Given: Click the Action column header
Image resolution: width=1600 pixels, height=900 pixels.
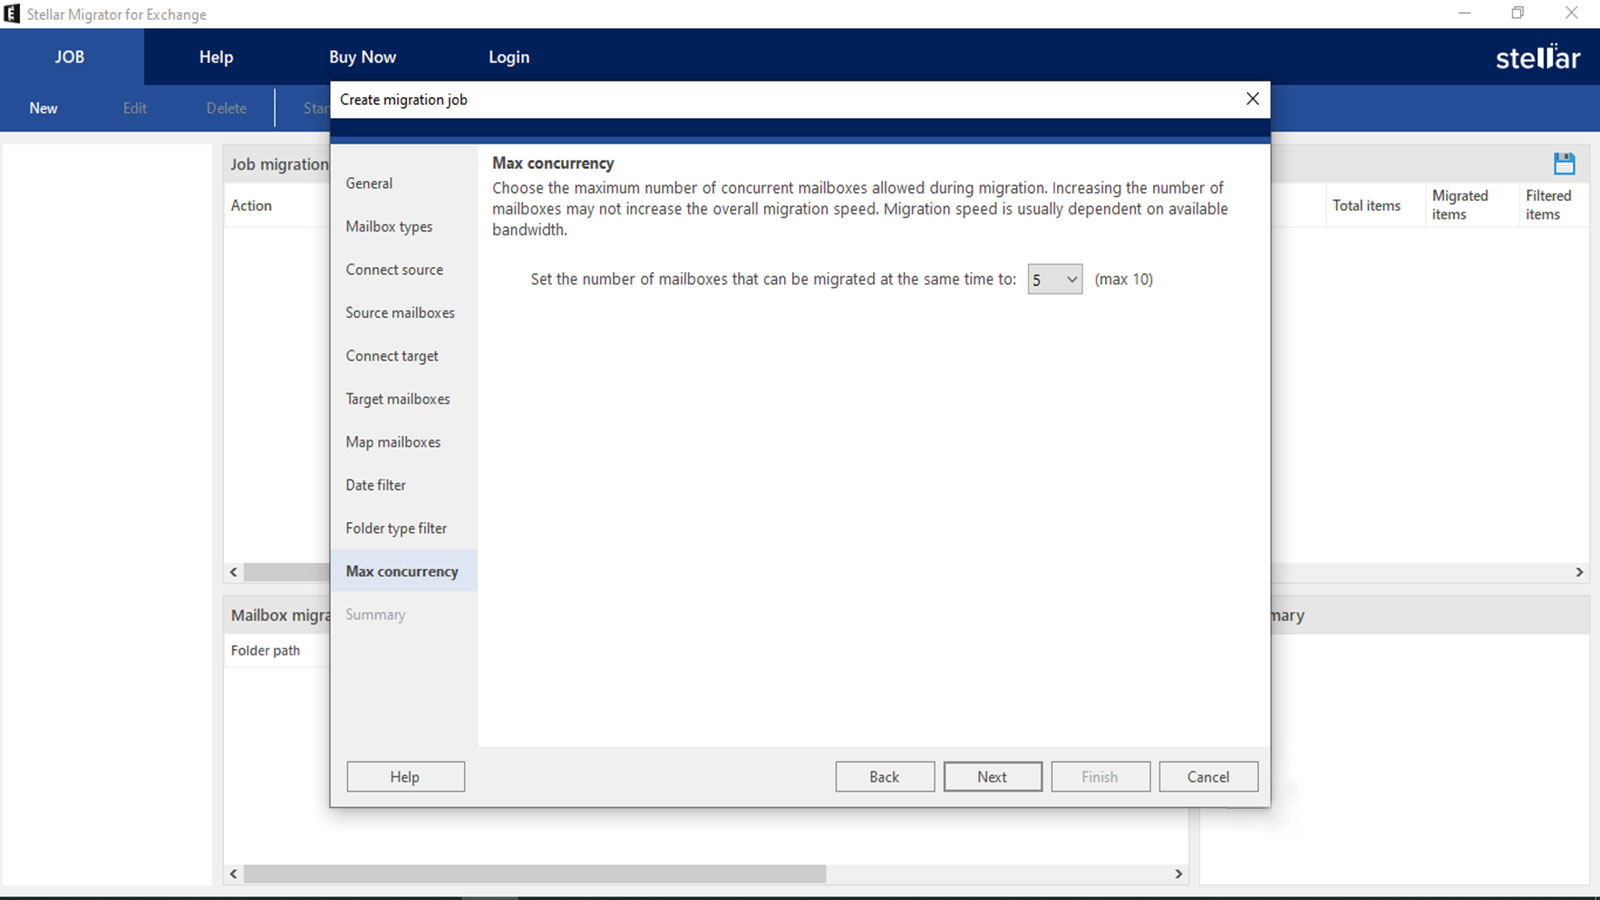Looking at the screenshot, I should (x=251, y=205).
